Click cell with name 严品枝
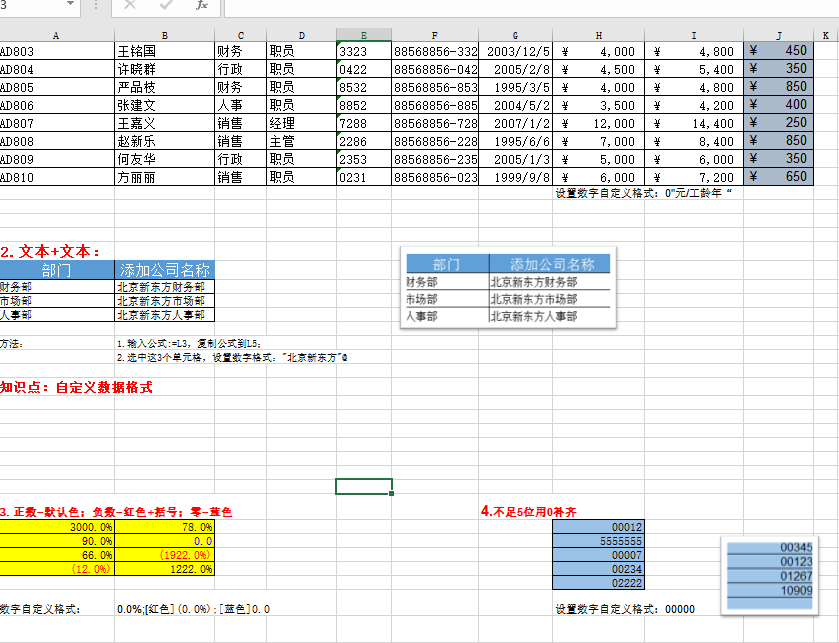 164,87
